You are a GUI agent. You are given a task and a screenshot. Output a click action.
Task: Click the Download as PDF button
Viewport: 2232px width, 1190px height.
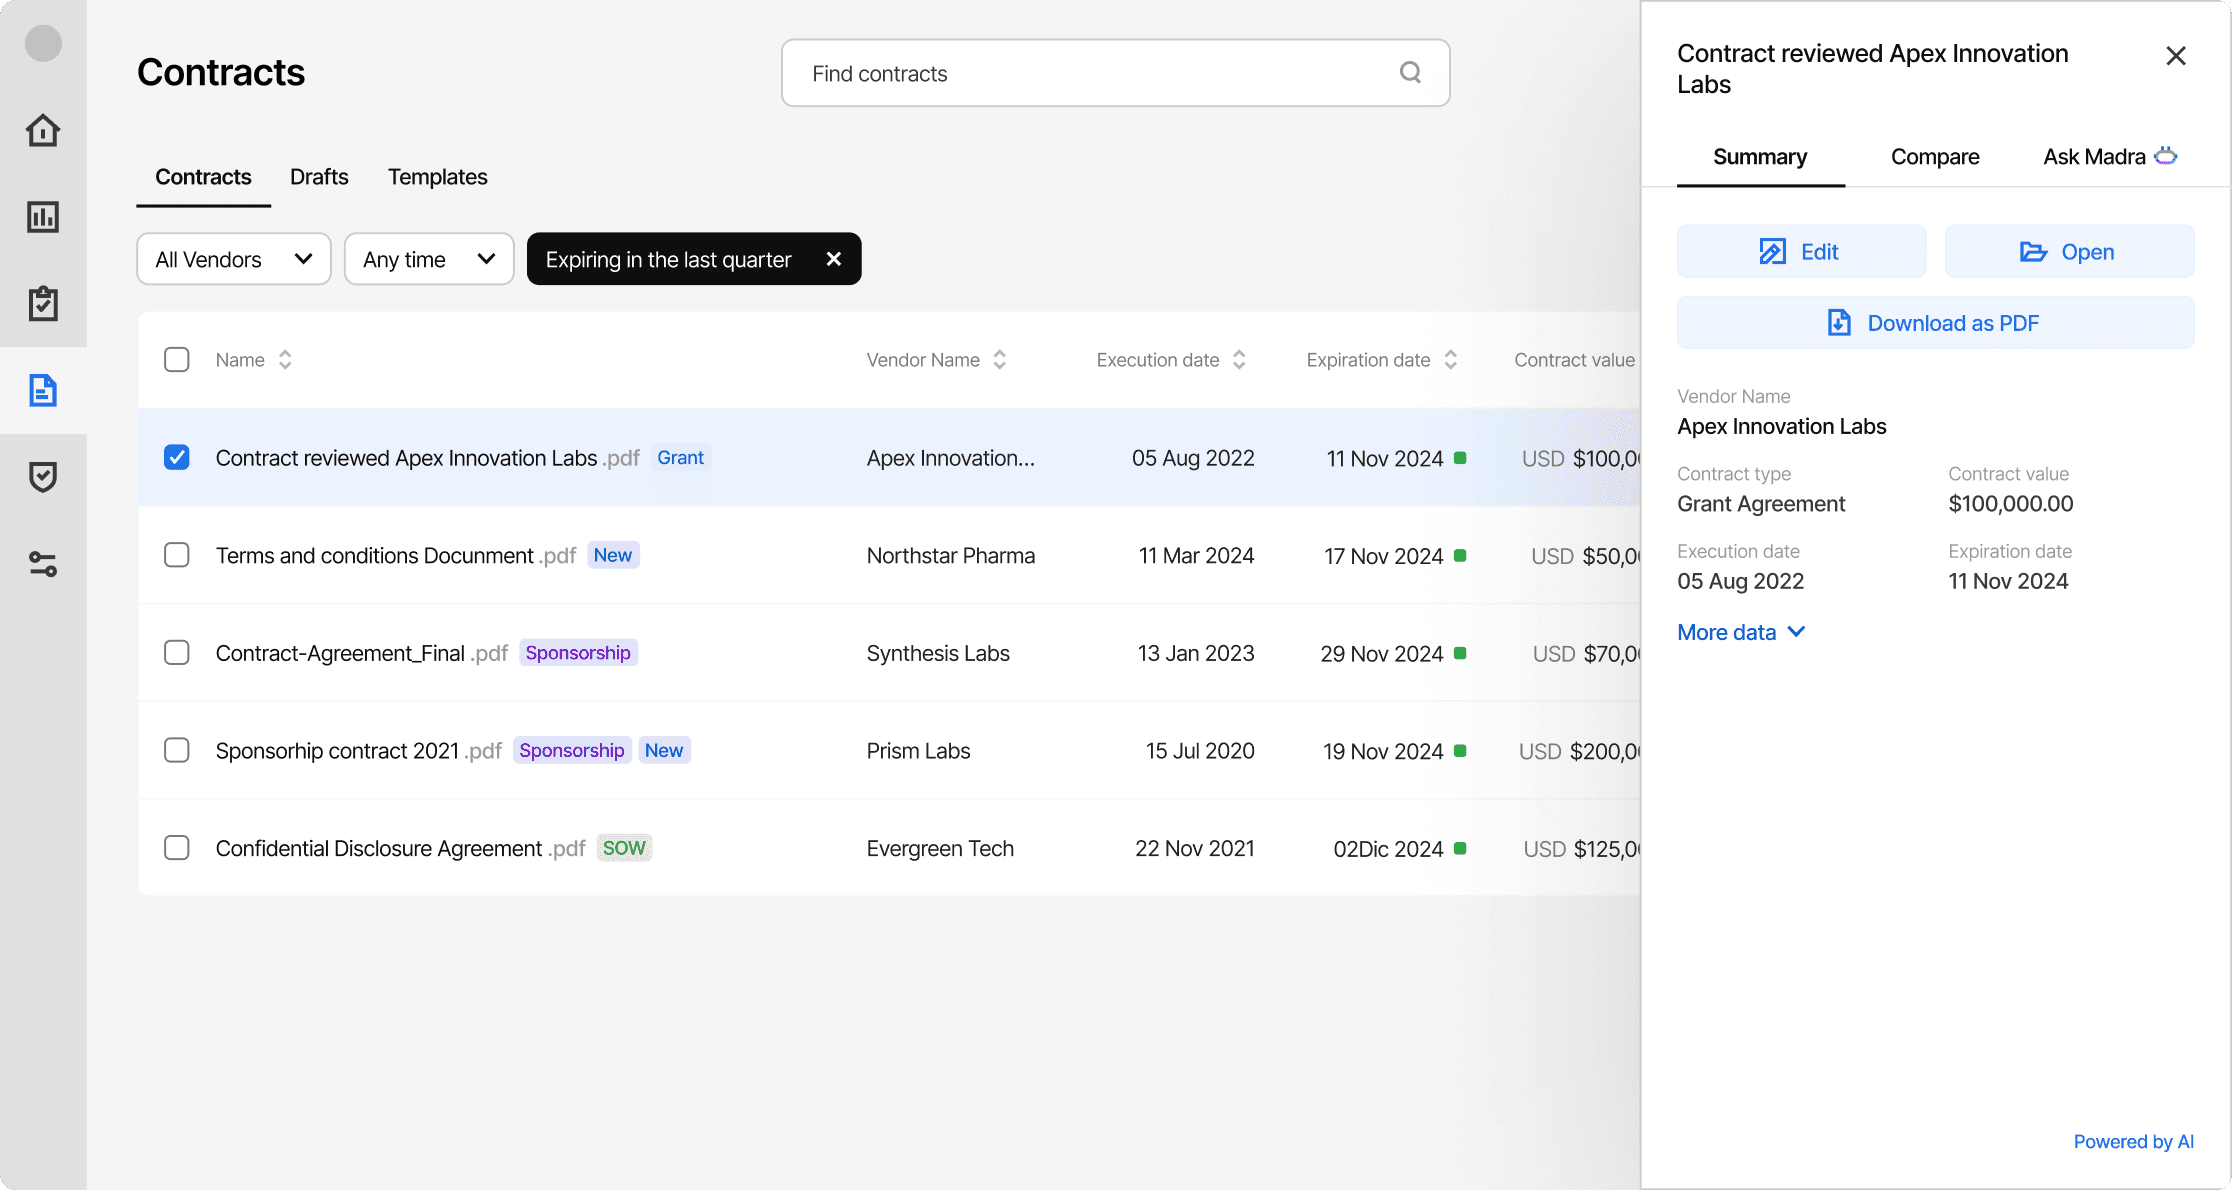pos(1935,323)
